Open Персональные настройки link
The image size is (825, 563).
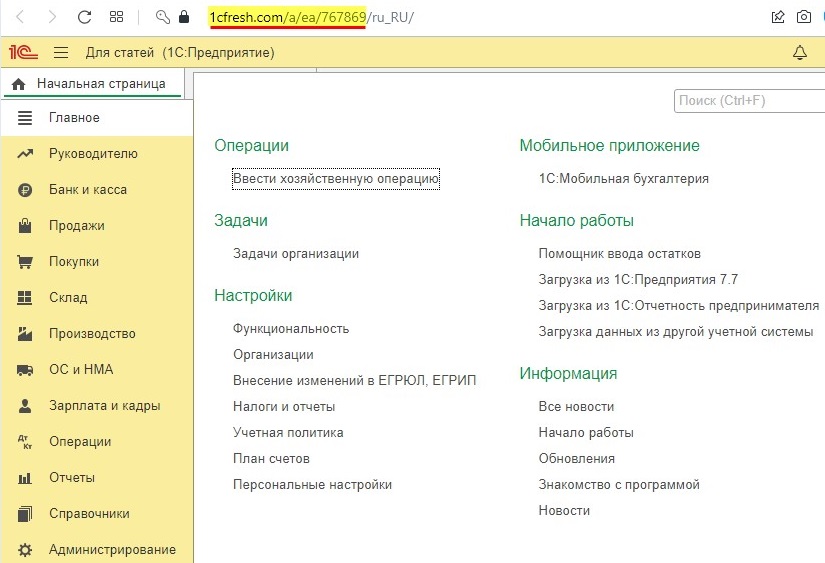(313, 485)
